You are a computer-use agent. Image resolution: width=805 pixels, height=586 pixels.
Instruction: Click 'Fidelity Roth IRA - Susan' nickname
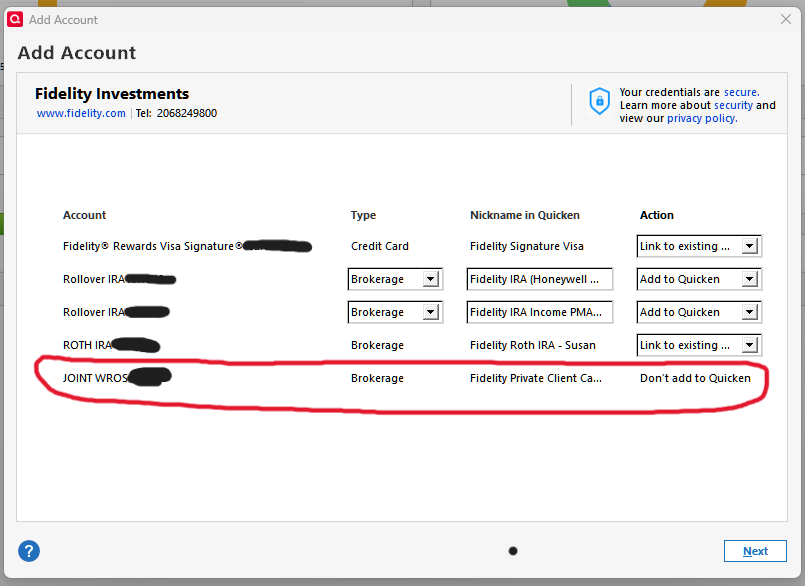(x=532, y=345)
